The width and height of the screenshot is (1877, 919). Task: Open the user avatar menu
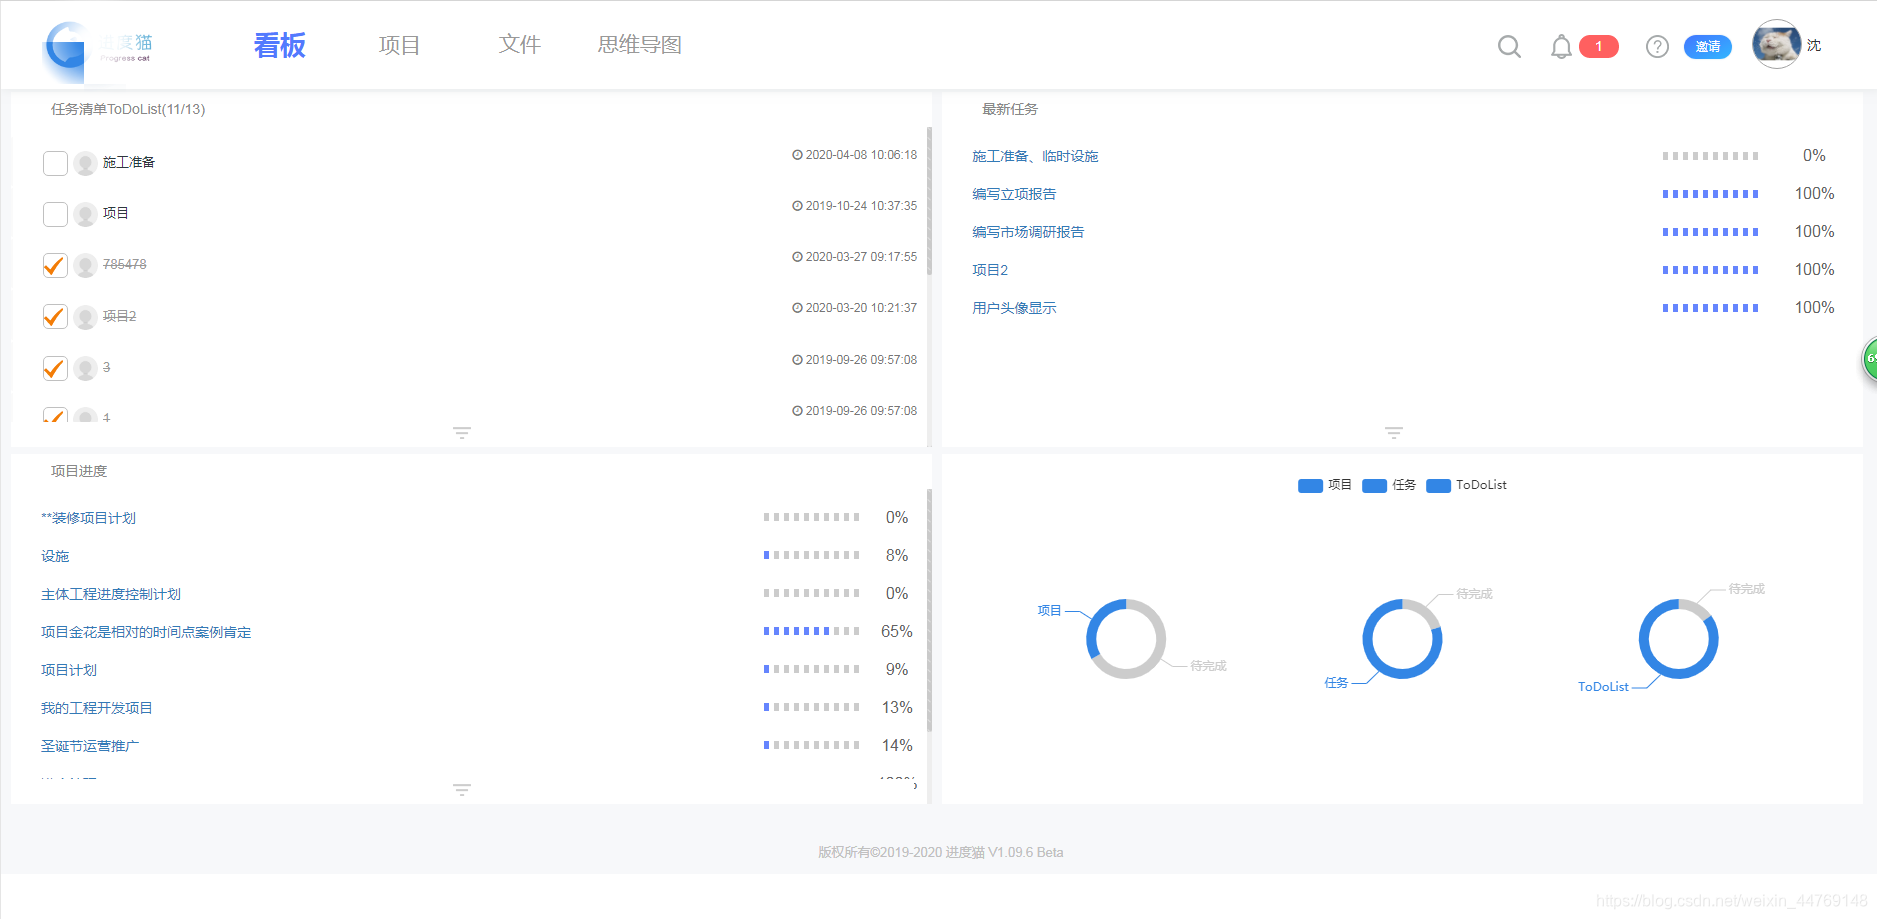pyautogui.click(x=1776, y=43)
